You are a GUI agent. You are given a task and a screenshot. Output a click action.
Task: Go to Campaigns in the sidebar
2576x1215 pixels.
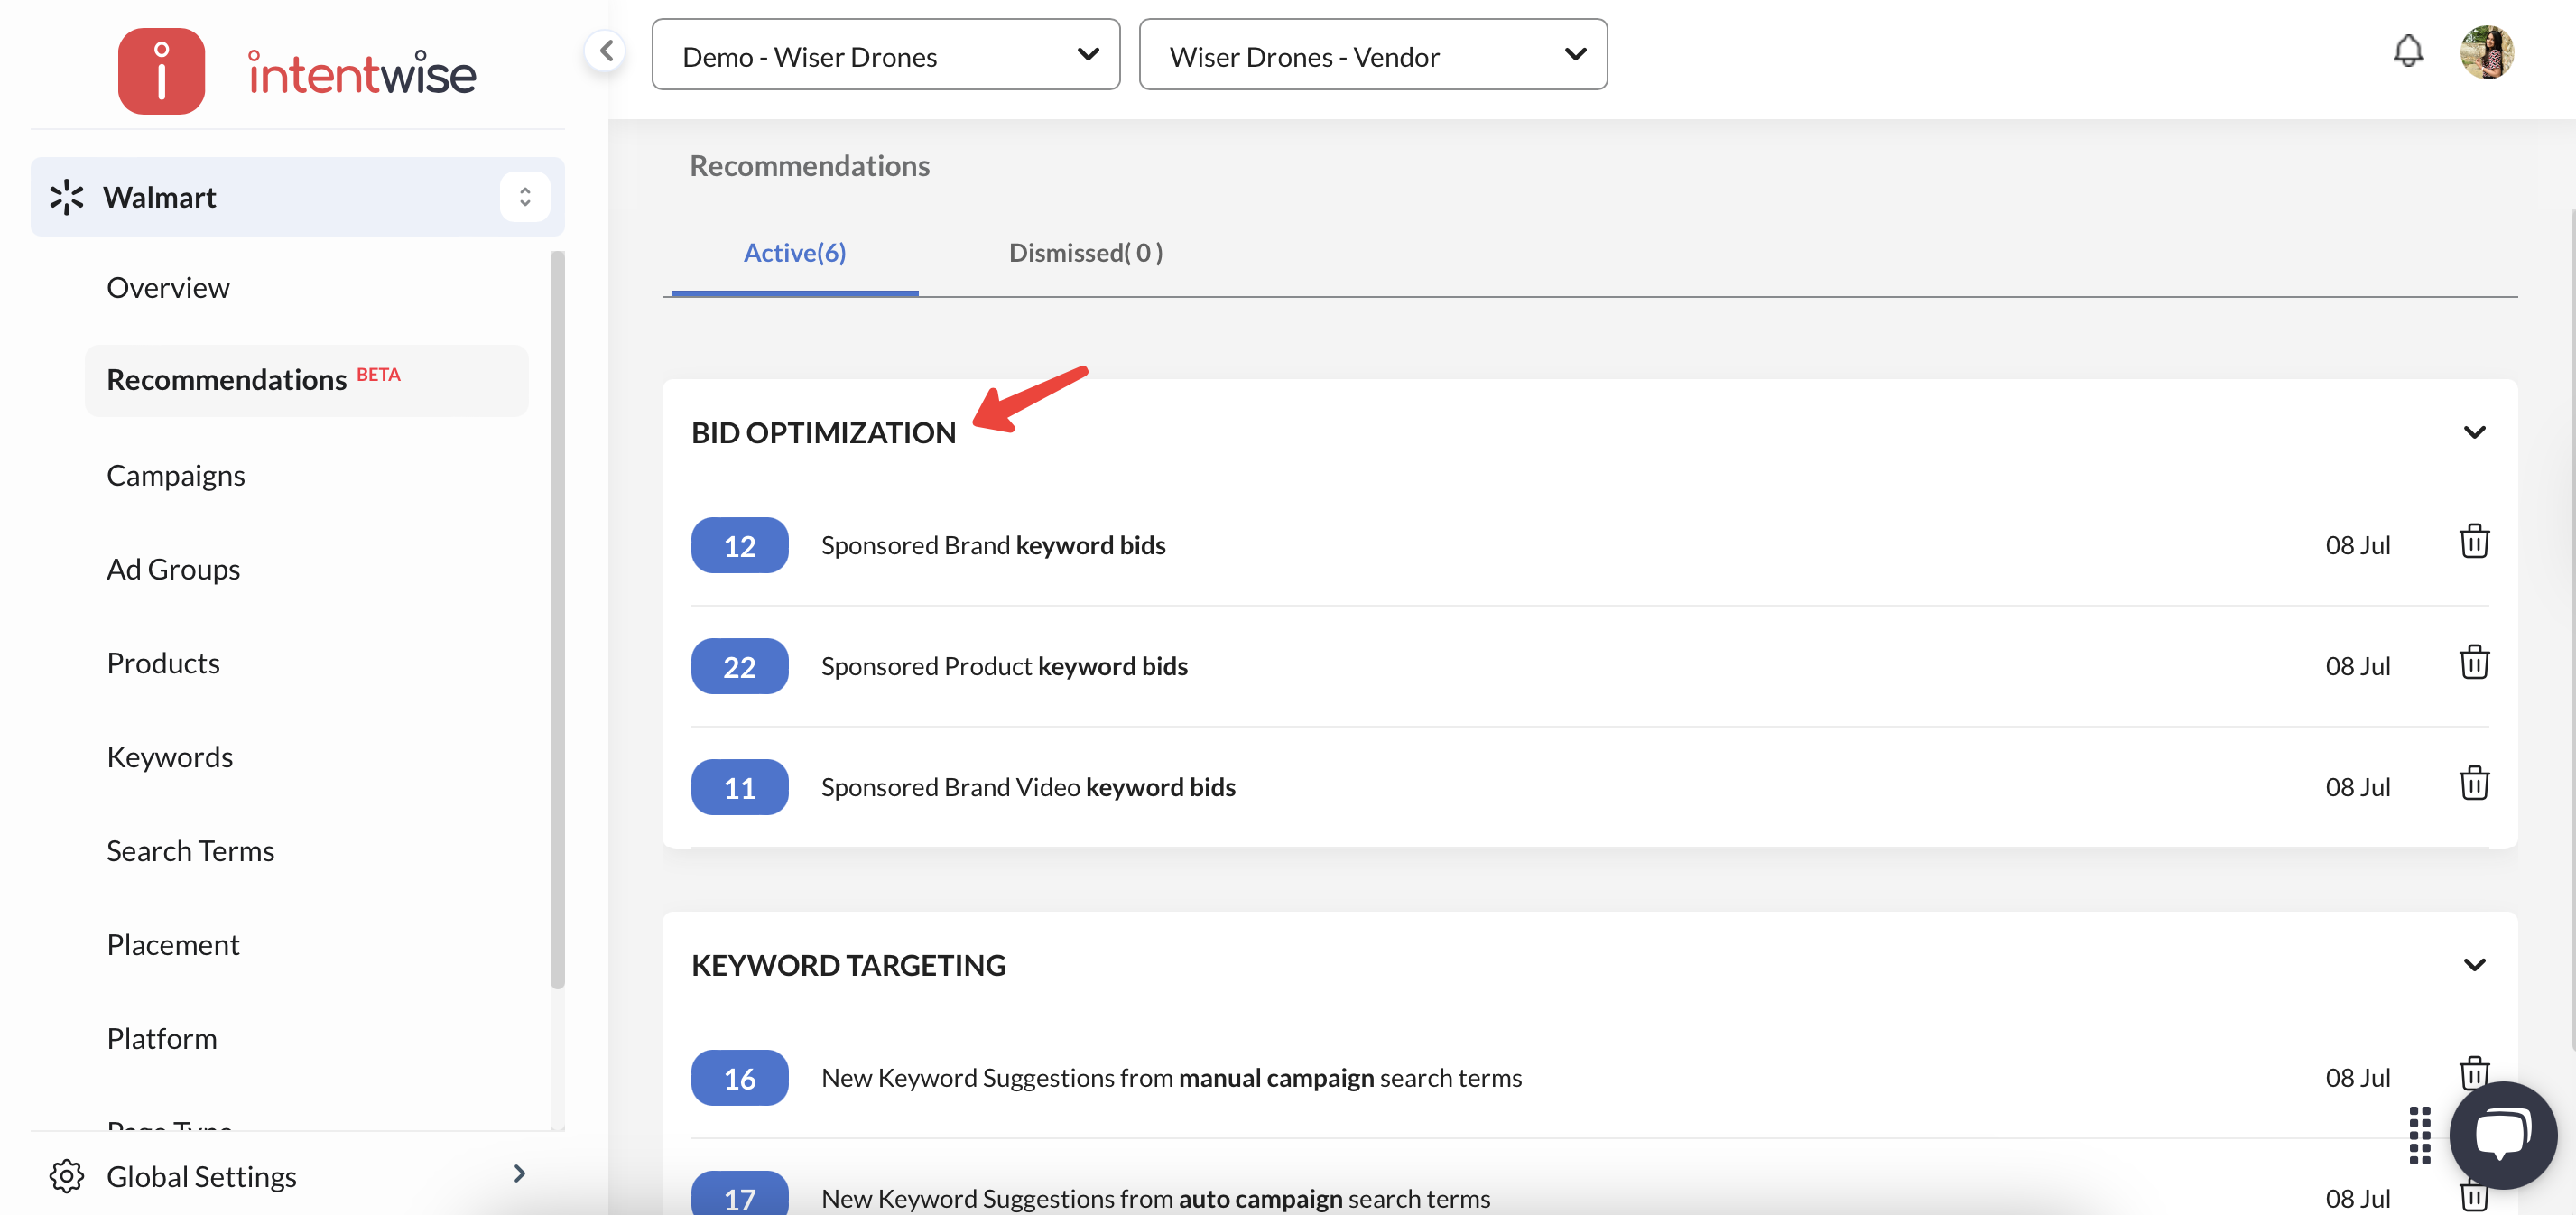[x=176, y=476]
